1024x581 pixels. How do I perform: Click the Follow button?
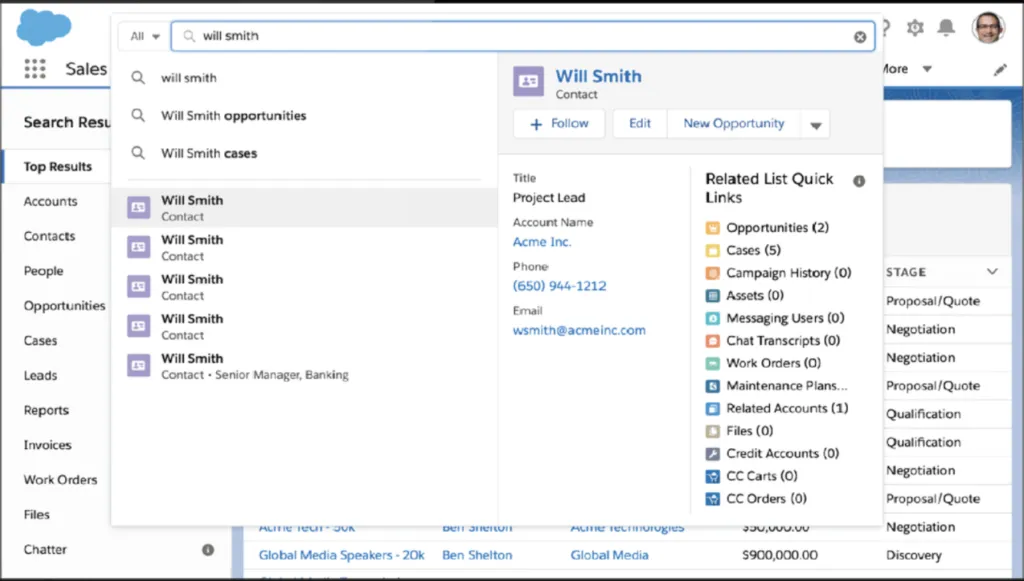pos(559,124)
